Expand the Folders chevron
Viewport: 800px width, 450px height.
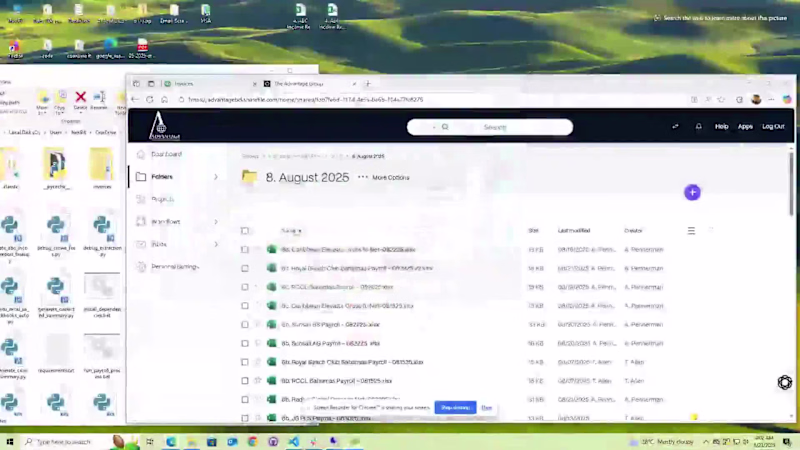(x=216, y=177)
